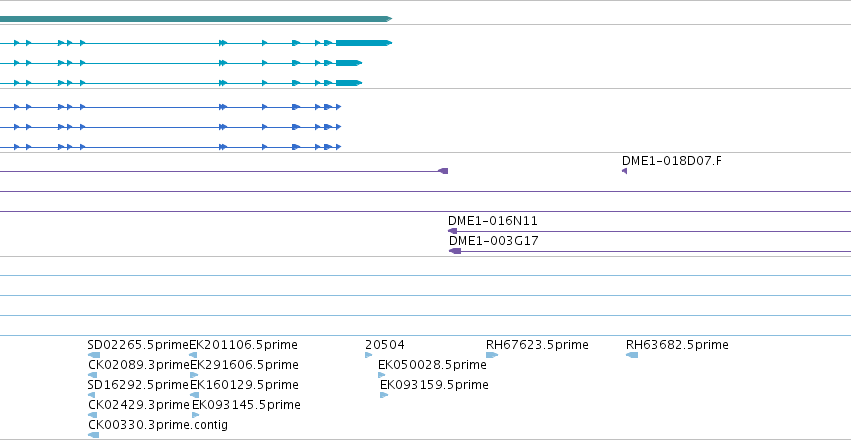Select the small arrow glyph under DME1-018D07.F
Screen dimensions: 851x440
click(x=624, y=171)
